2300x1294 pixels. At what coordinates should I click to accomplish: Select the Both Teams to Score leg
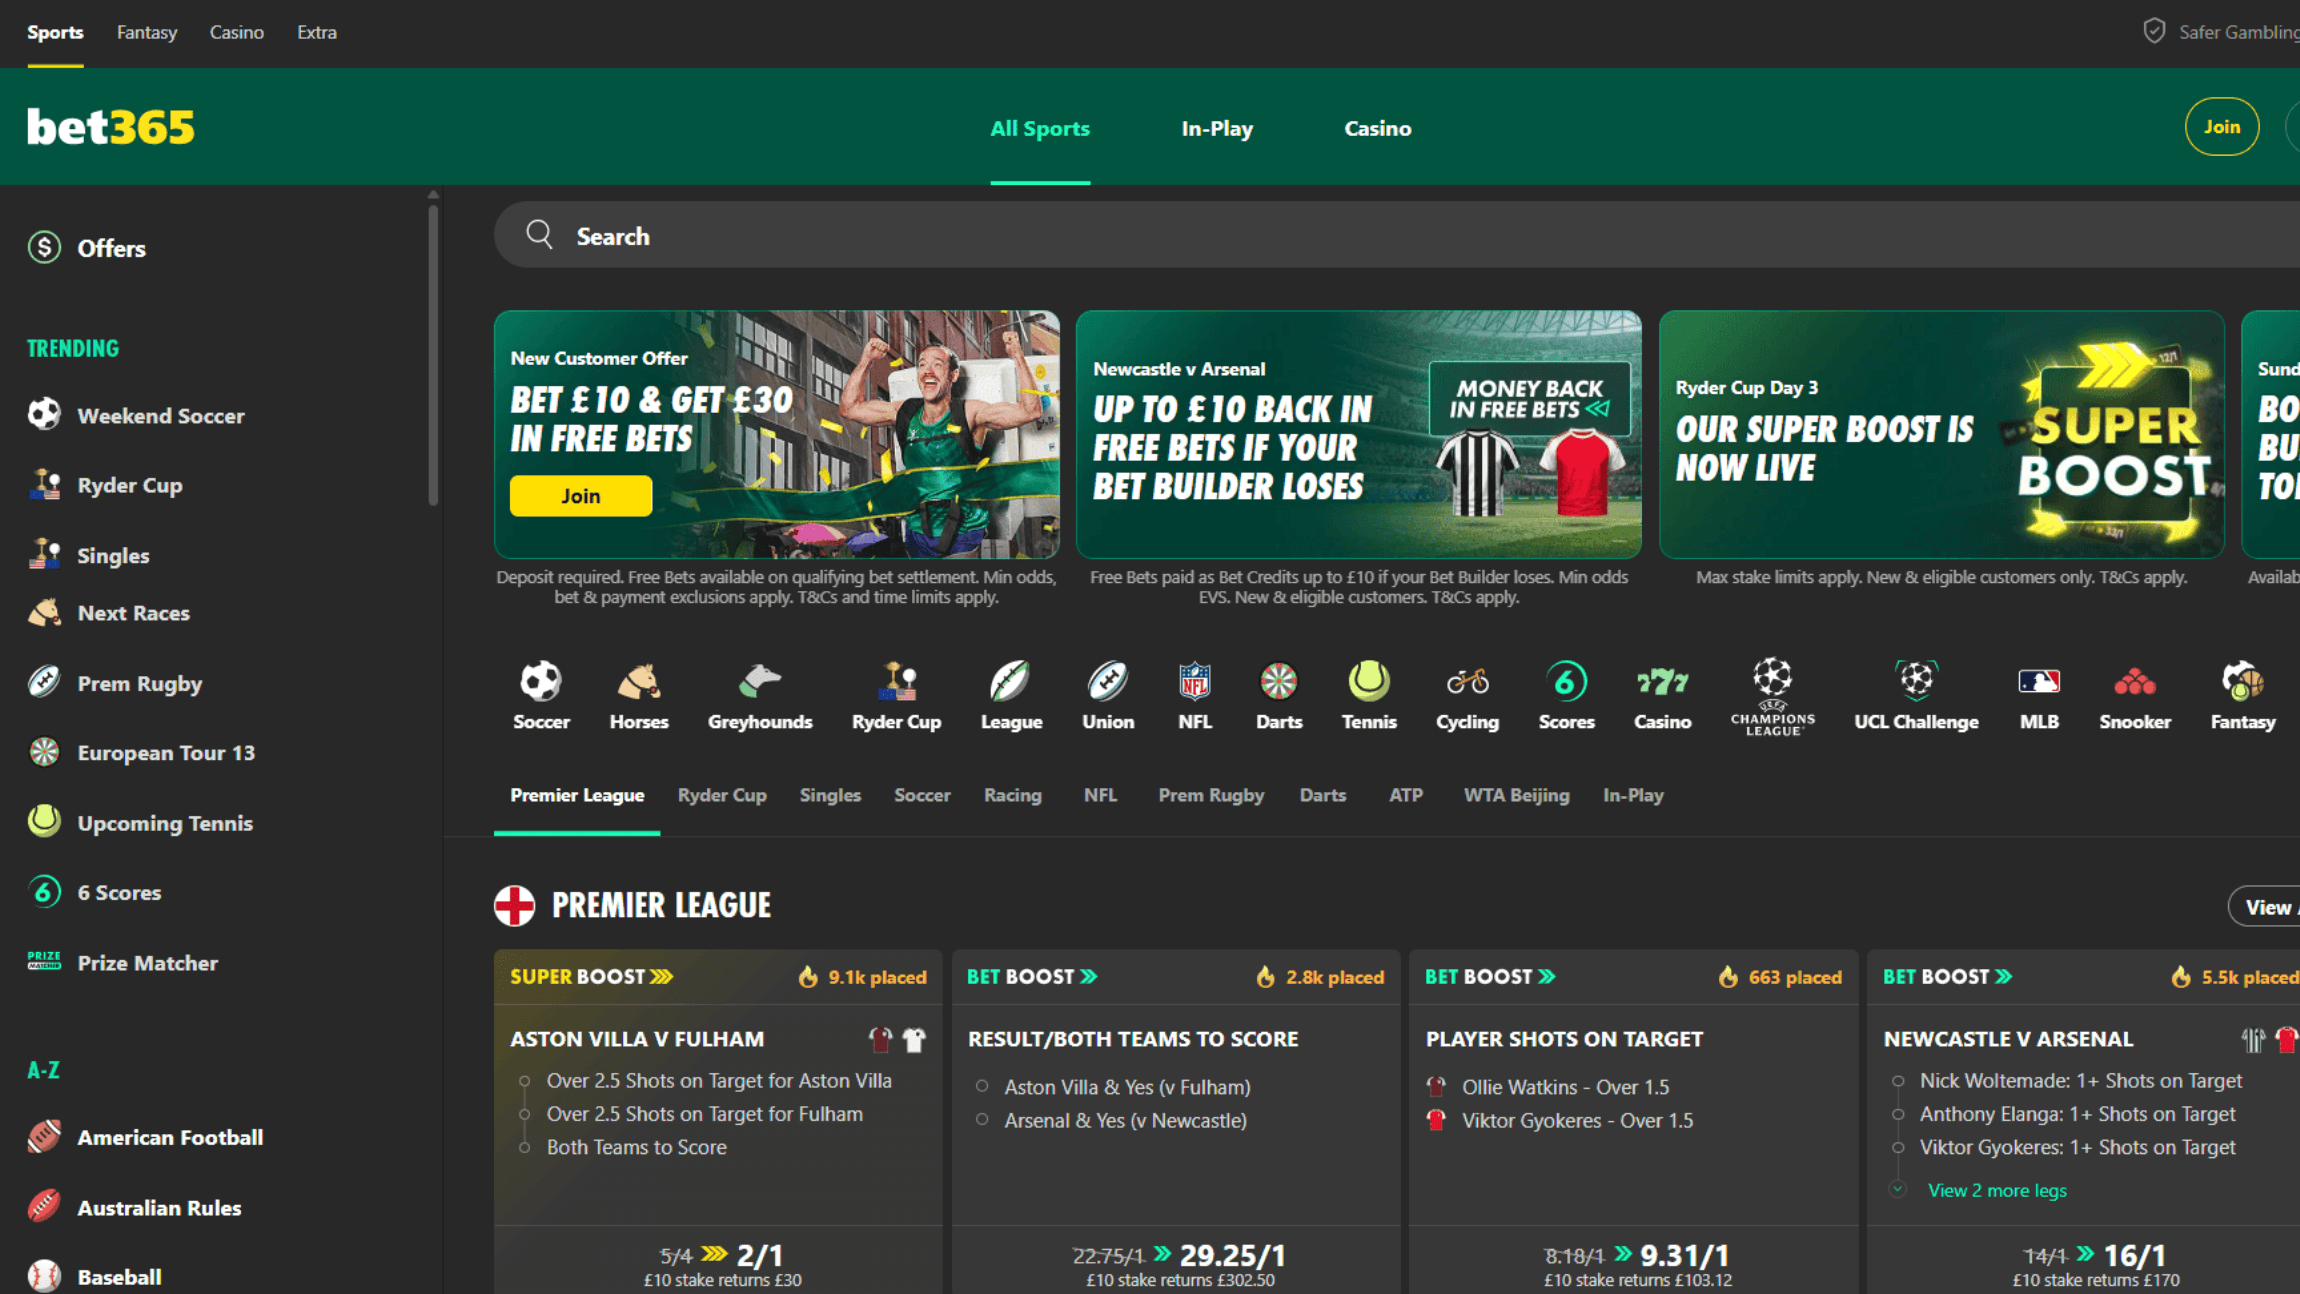(x=636, y=1147)
